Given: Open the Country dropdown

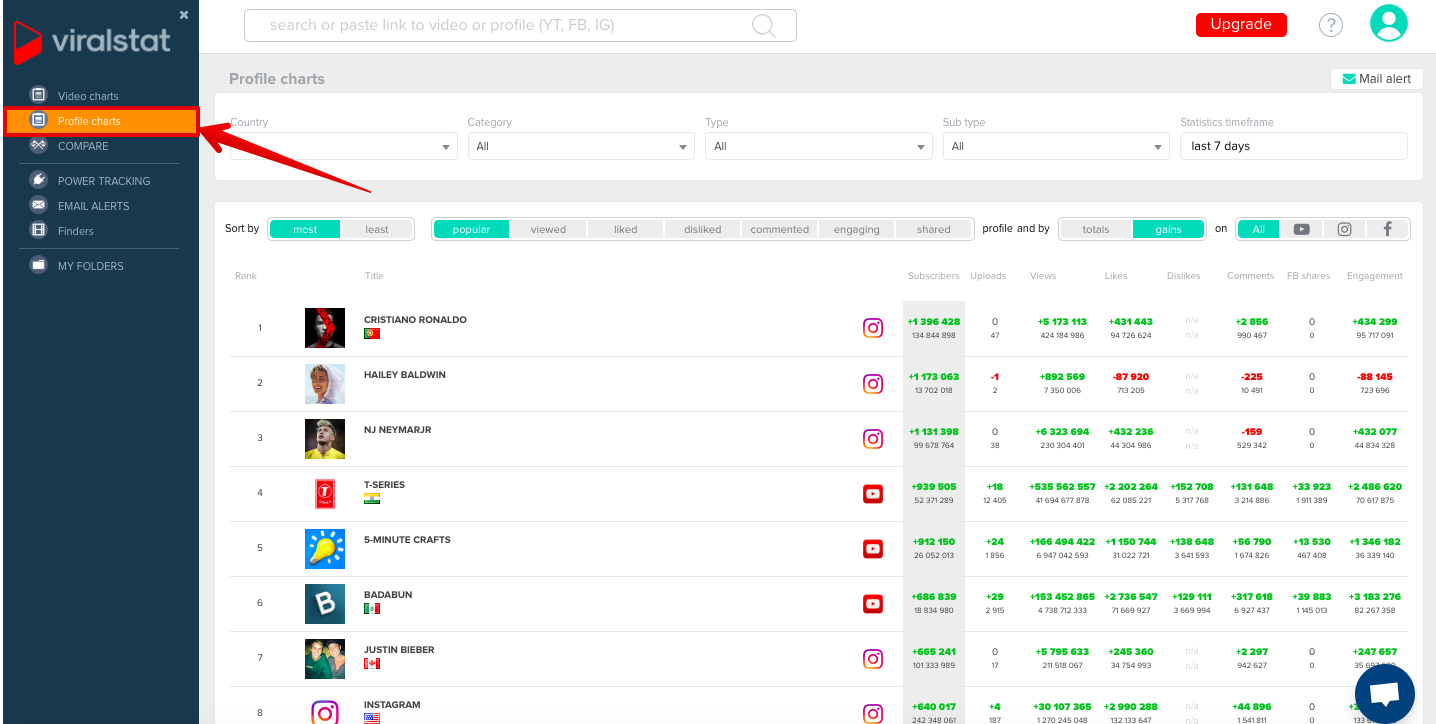Looking at the screenshot, I should point(344,146).
